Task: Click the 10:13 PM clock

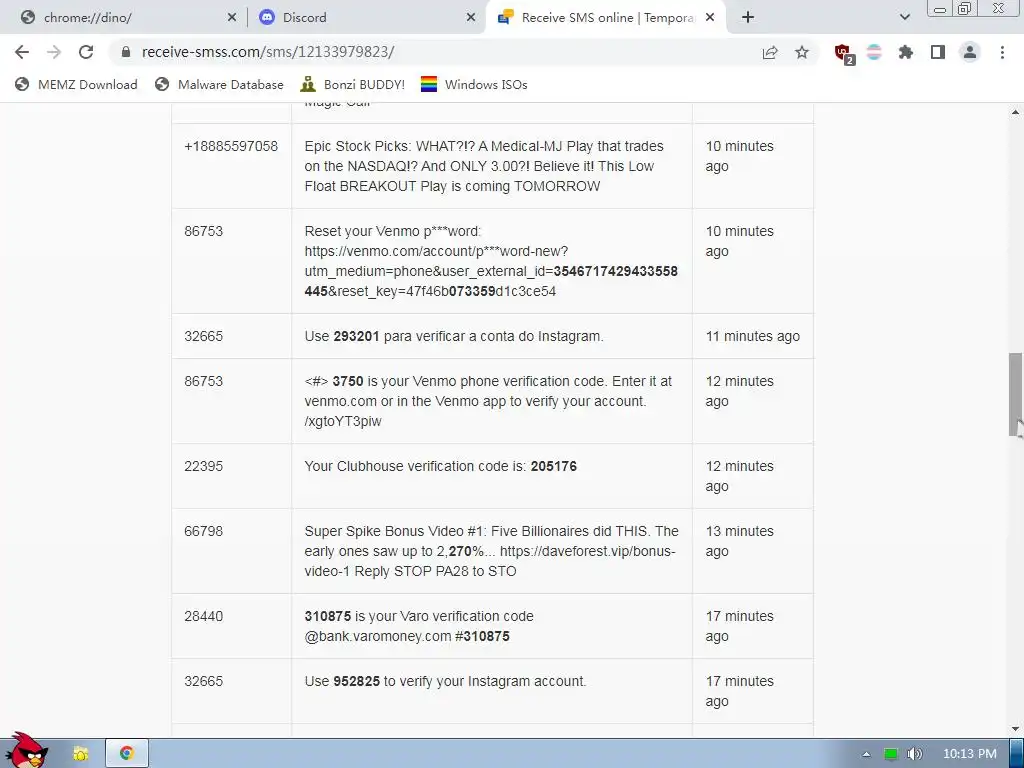Action: 970,754
